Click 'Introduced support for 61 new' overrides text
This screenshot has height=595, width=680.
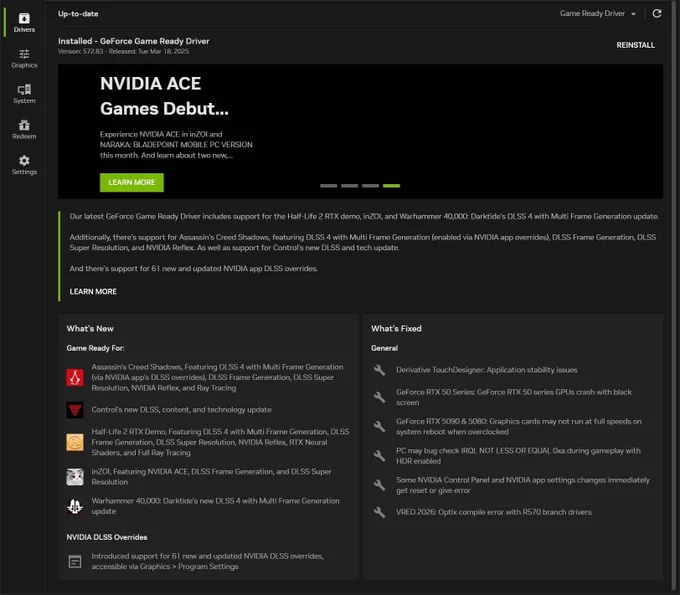click(207, 562)
